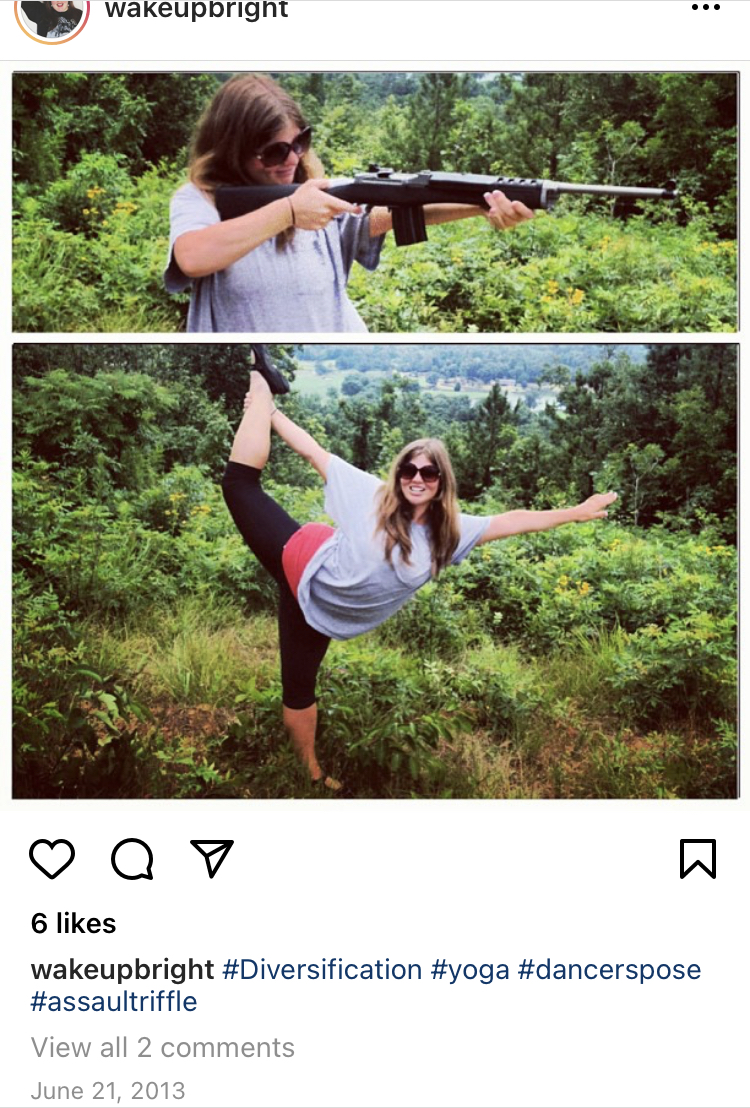Open the #yoga hashtag

pos(470,971)
